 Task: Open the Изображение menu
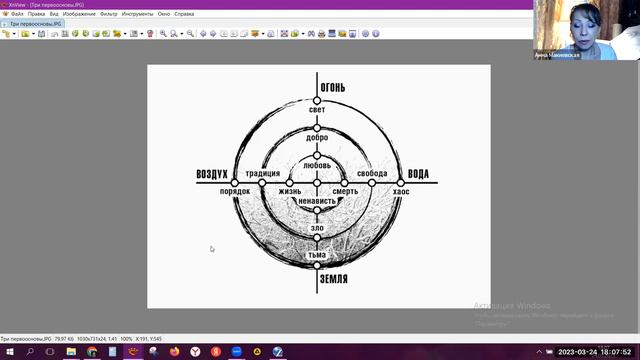click(79, 14)
